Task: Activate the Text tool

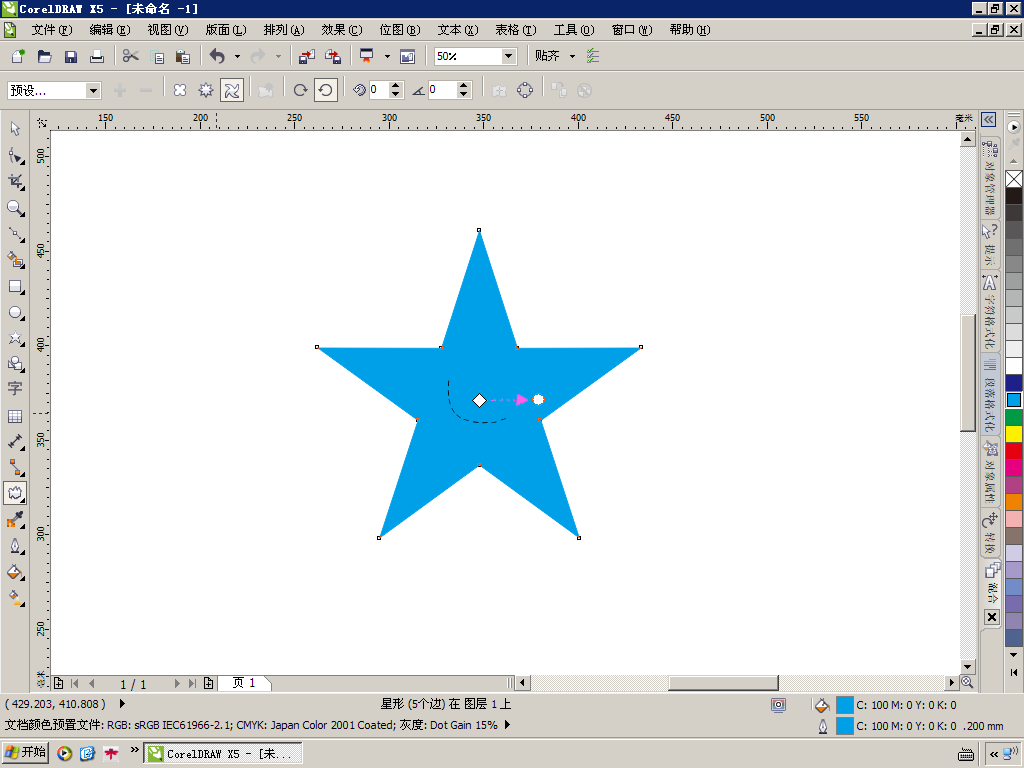Action: tap(15, 389)
